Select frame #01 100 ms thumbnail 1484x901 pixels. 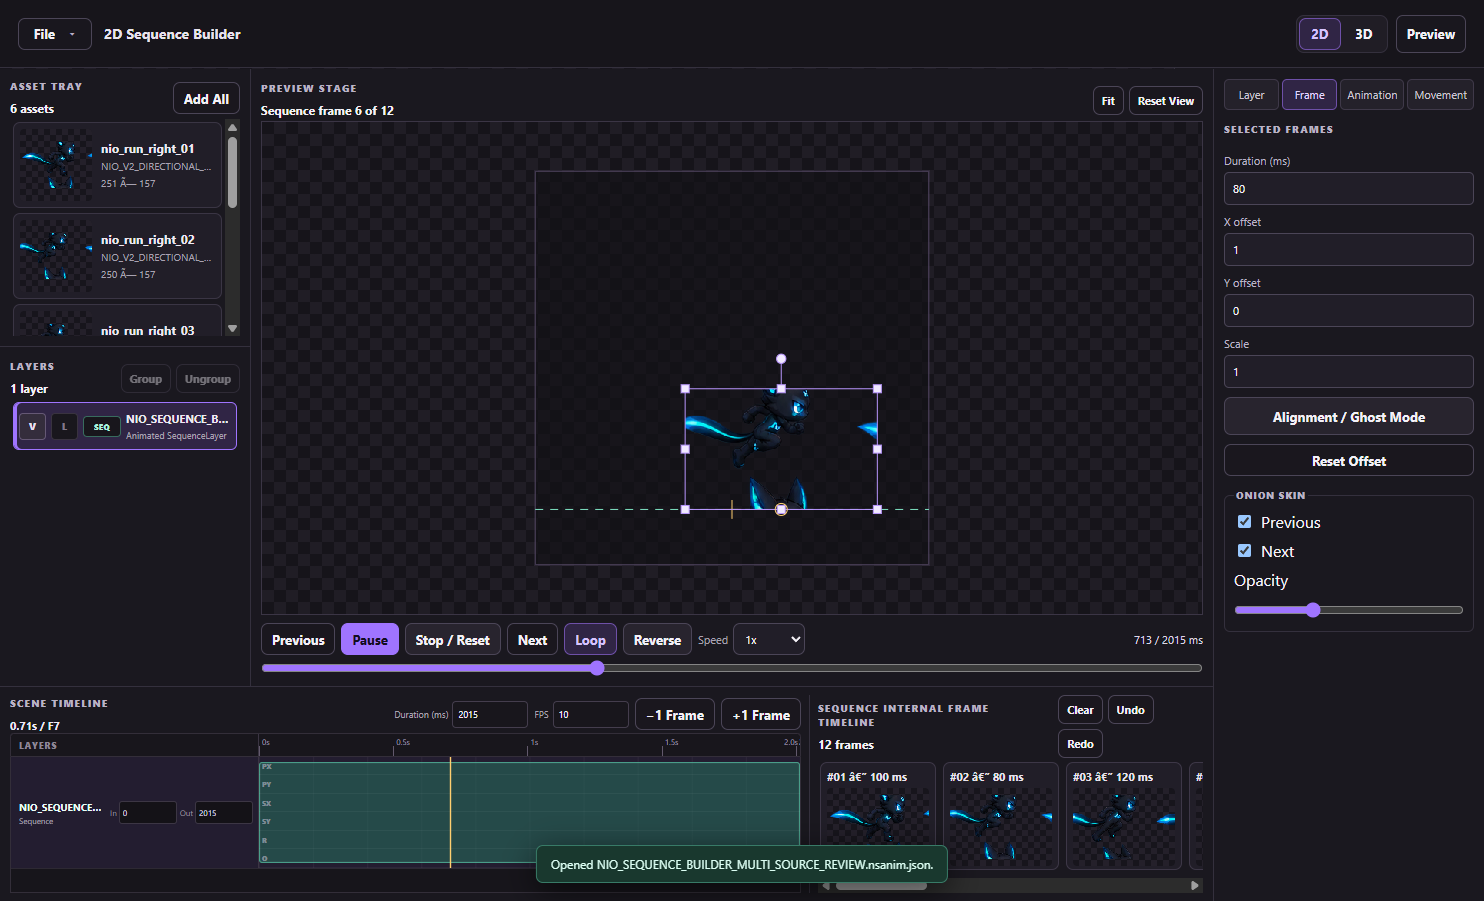[877, 816]
